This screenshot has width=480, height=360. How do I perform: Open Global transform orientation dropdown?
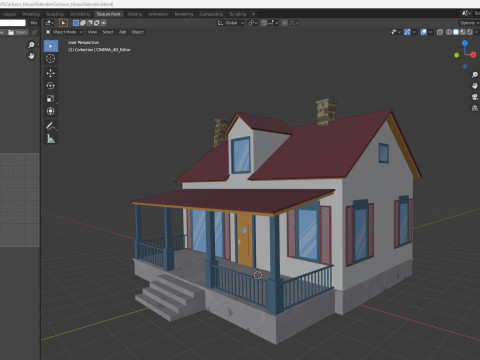231,23
